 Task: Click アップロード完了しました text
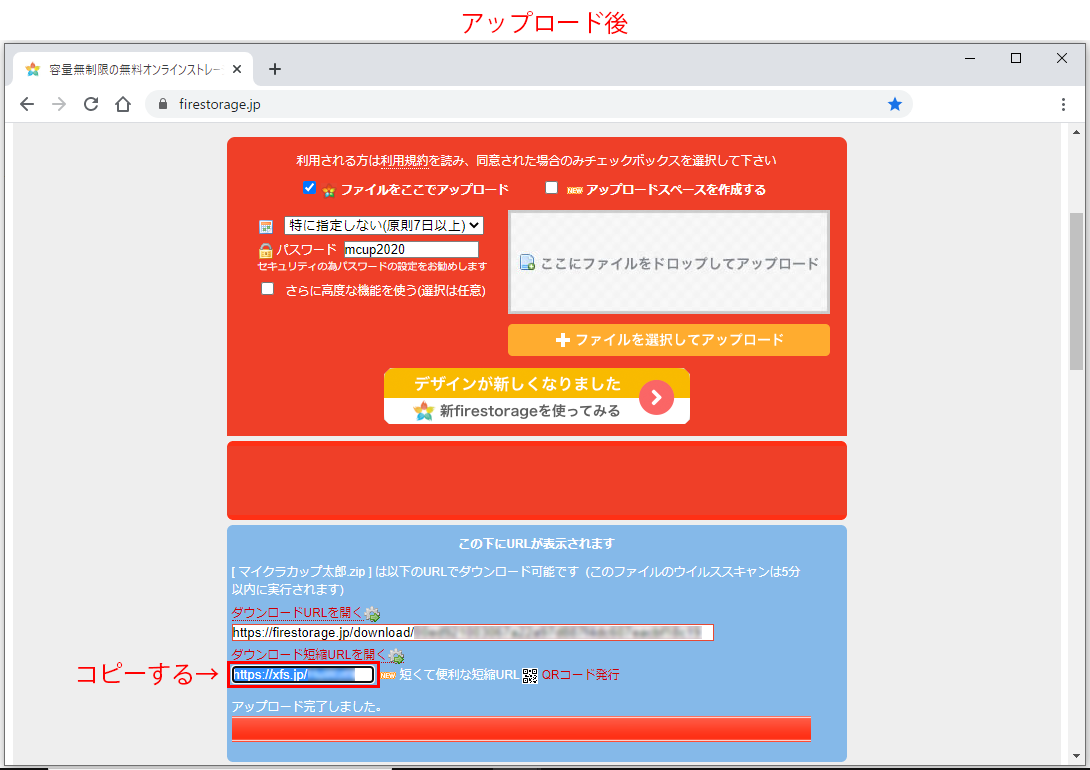coord(307,707)
